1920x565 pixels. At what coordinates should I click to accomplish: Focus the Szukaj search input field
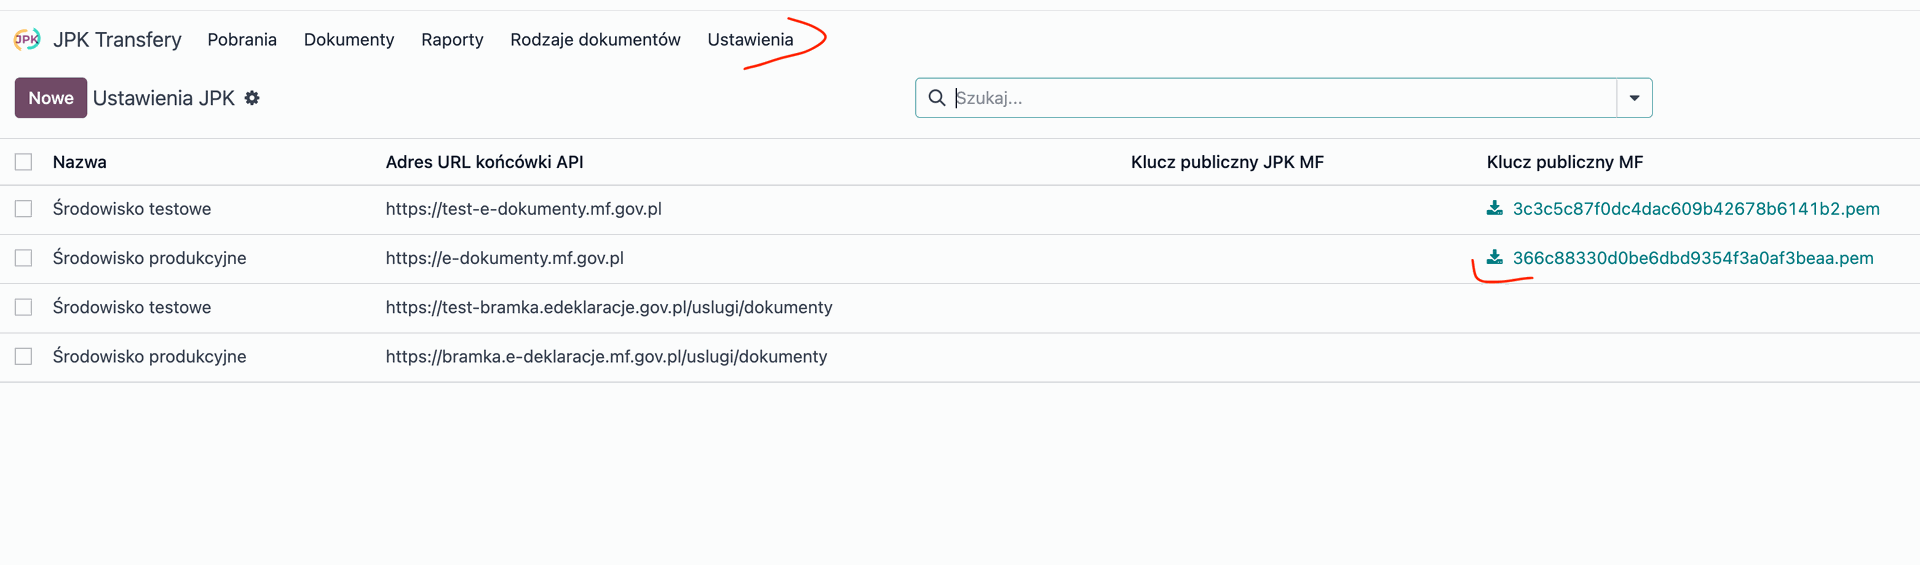(x=1283, y=98)
